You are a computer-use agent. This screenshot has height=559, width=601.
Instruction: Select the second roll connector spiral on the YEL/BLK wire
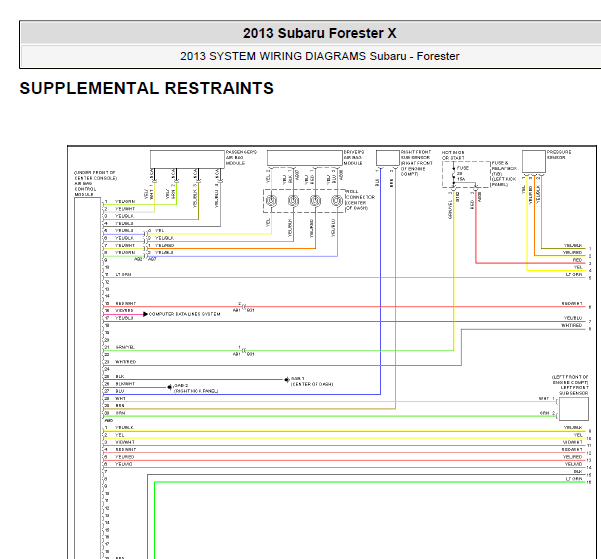point(293,201)
